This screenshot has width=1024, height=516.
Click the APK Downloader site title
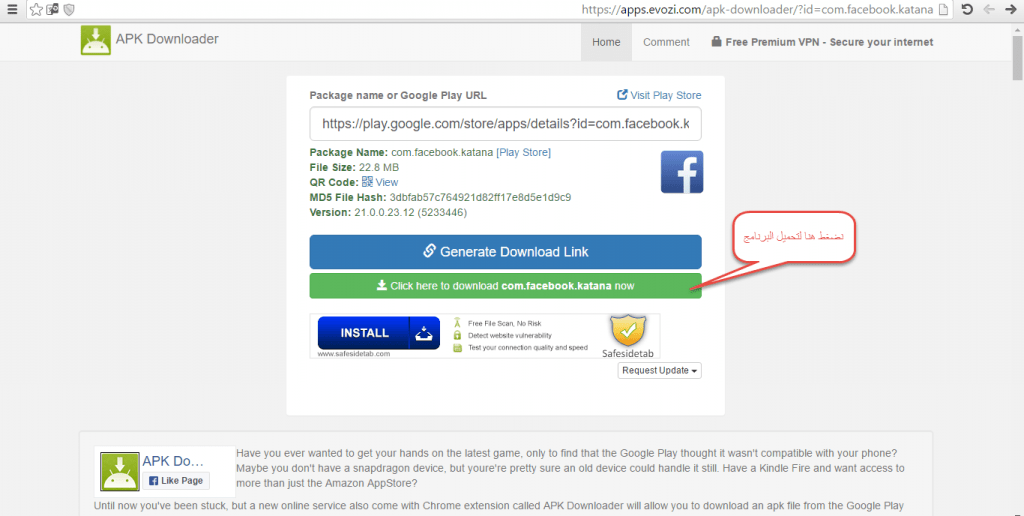pos(167,39)
